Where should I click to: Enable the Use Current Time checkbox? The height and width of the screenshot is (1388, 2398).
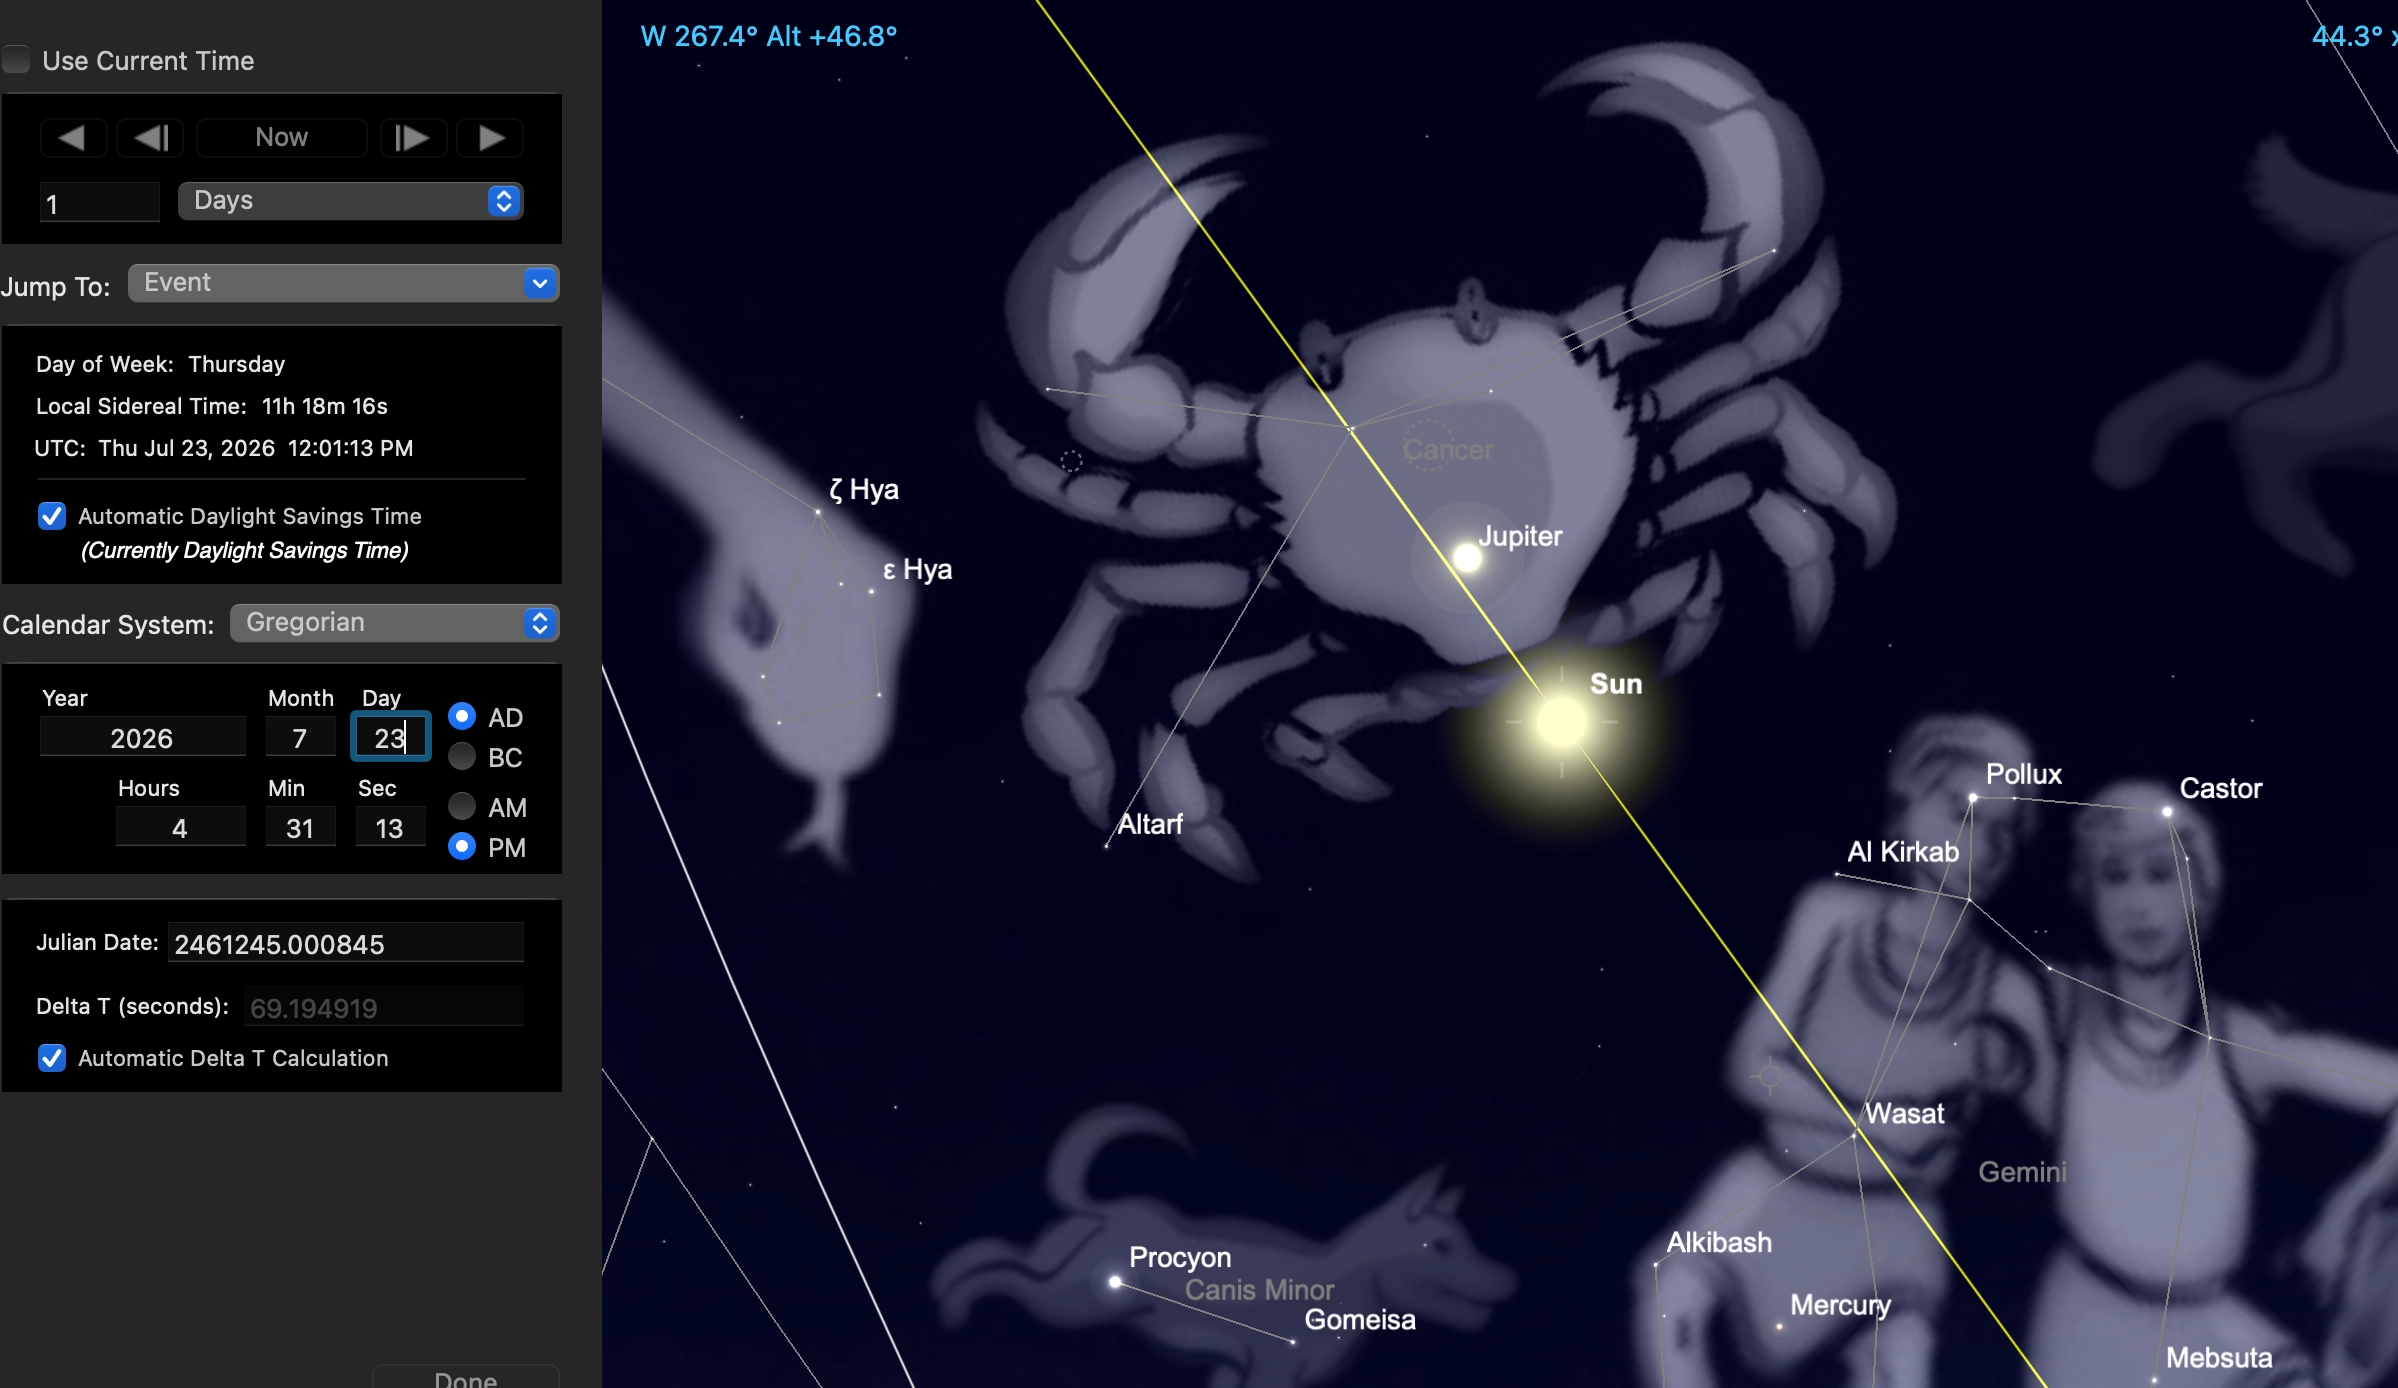17,60
